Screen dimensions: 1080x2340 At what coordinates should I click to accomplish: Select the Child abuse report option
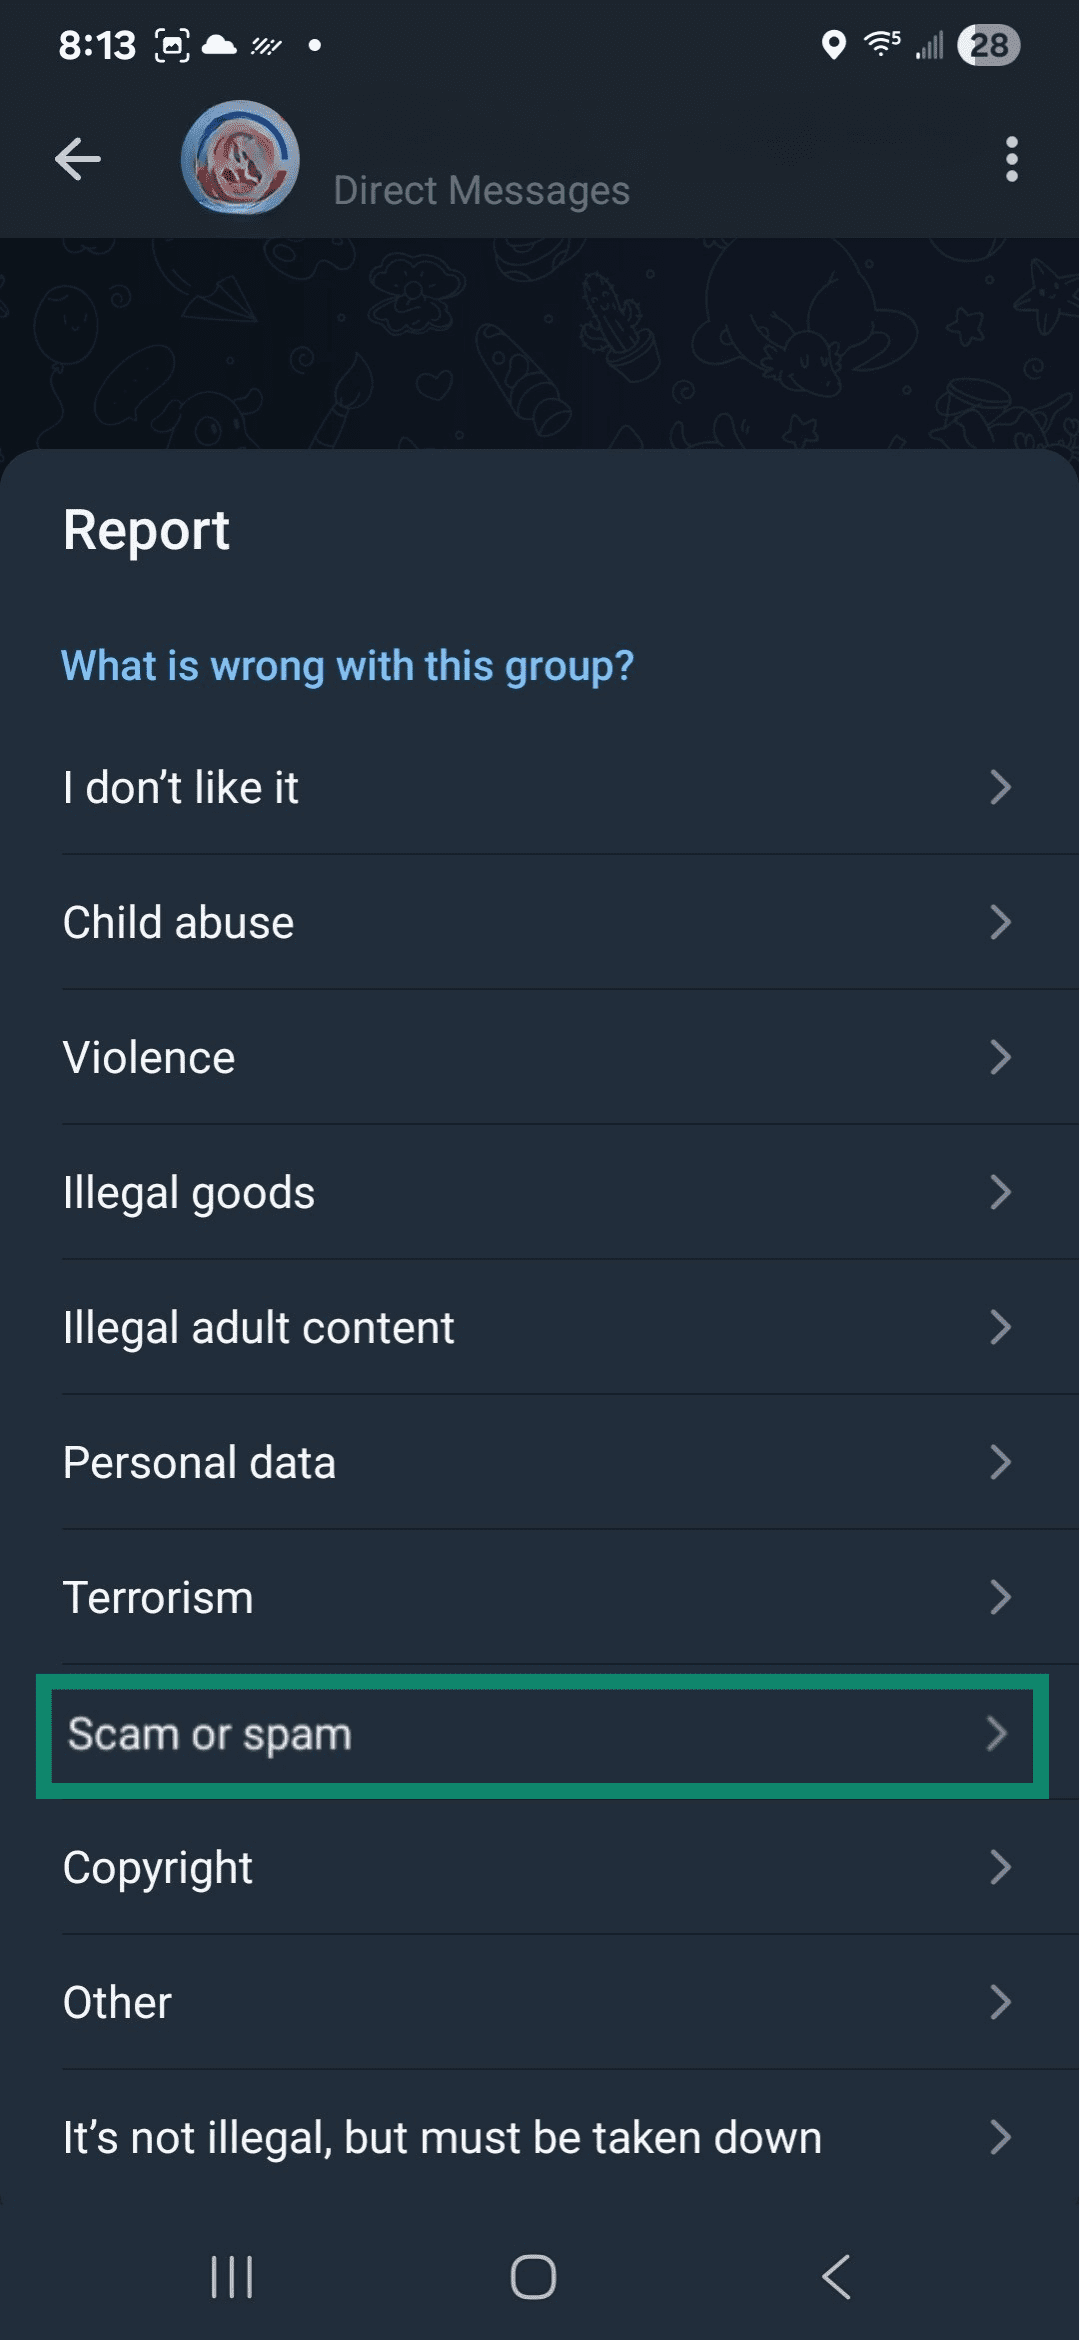click(540, 922)
